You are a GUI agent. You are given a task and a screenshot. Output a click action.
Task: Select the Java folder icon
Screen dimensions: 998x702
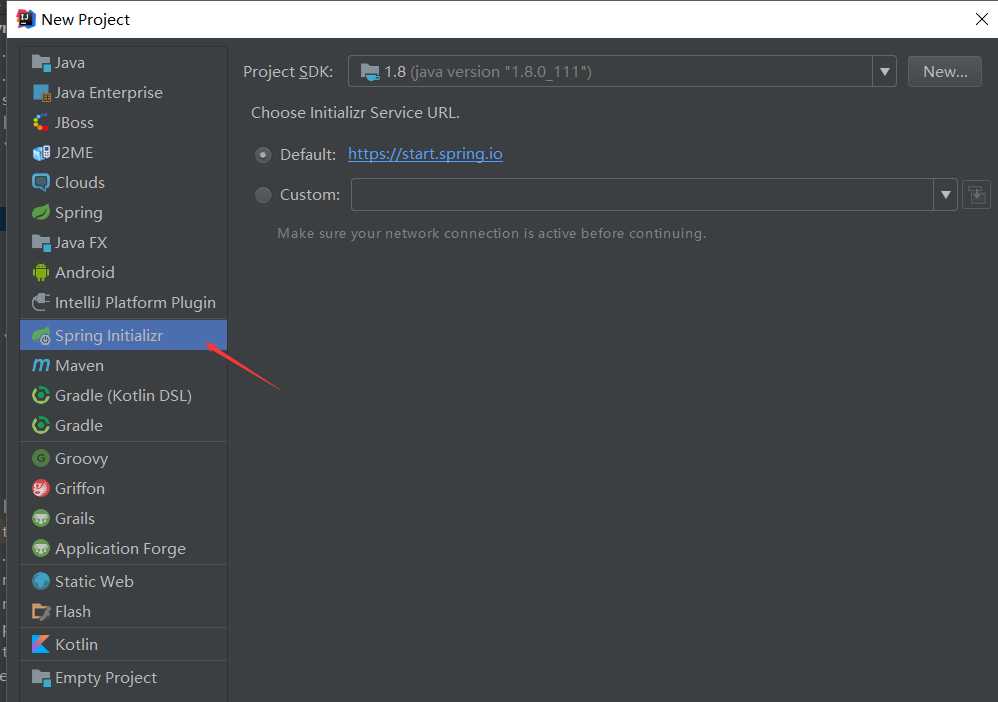[41, 63]
